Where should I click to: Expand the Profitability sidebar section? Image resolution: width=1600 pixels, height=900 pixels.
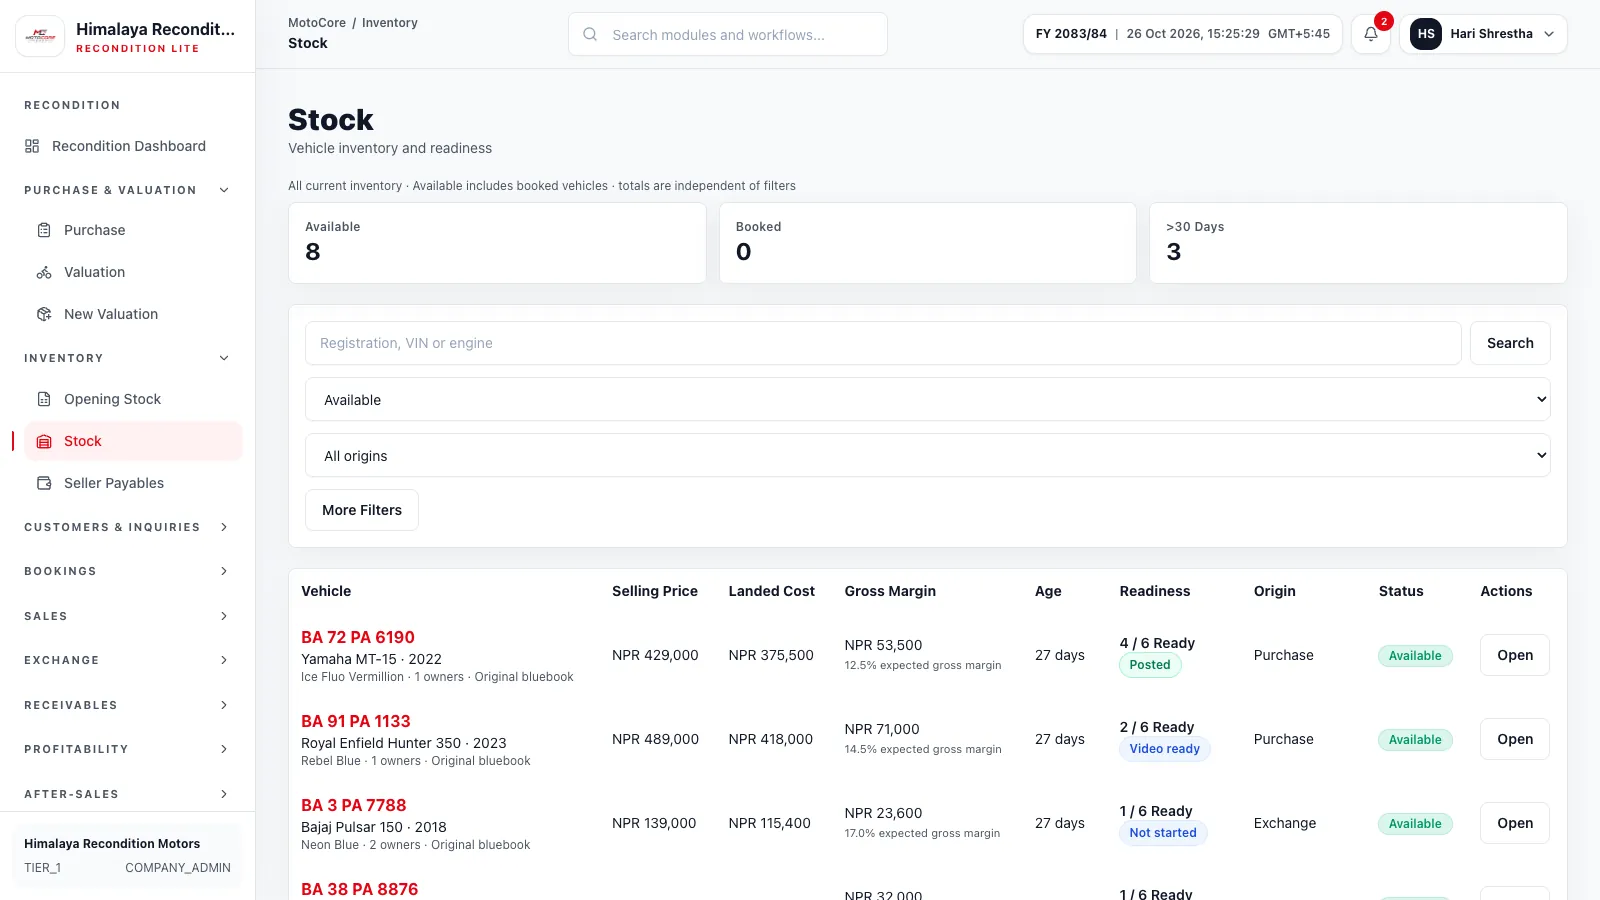pyautogui.click(x=224, y=749)
